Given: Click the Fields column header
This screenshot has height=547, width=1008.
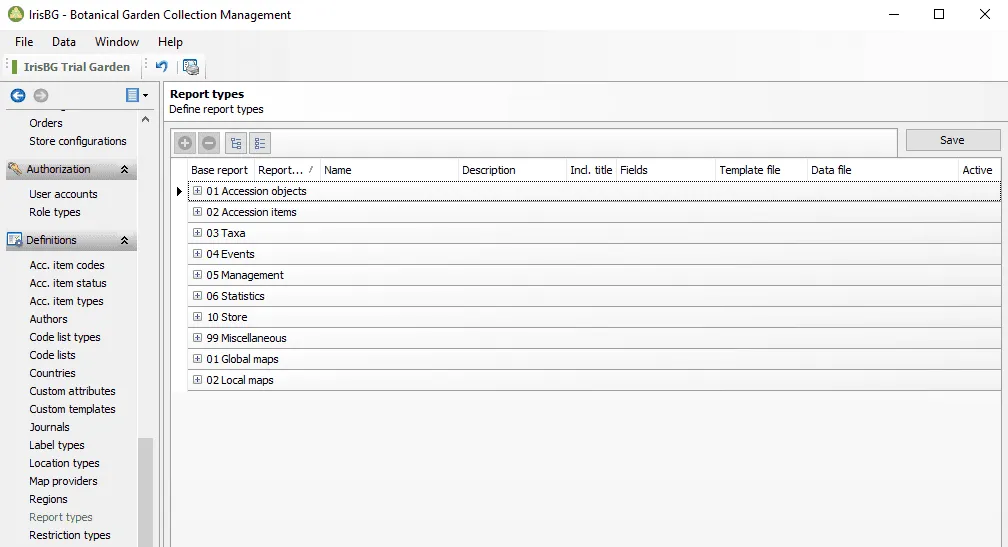Looking at the screenshot, I should point(665,170).
